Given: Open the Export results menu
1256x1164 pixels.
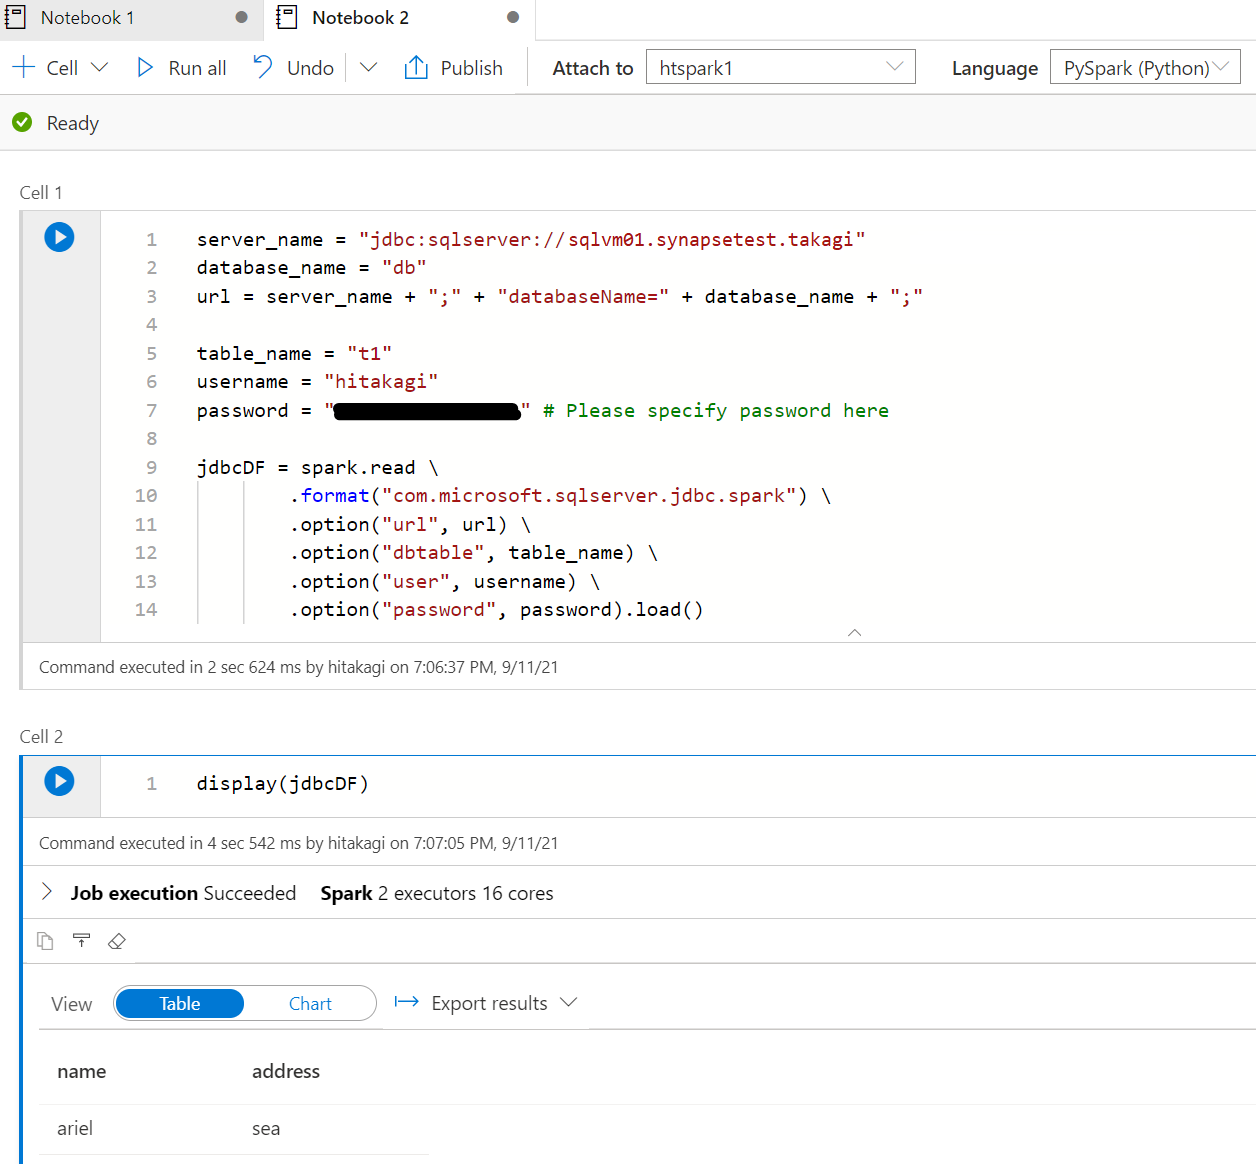Looking at the screenshot, I should click(486, 1003).
